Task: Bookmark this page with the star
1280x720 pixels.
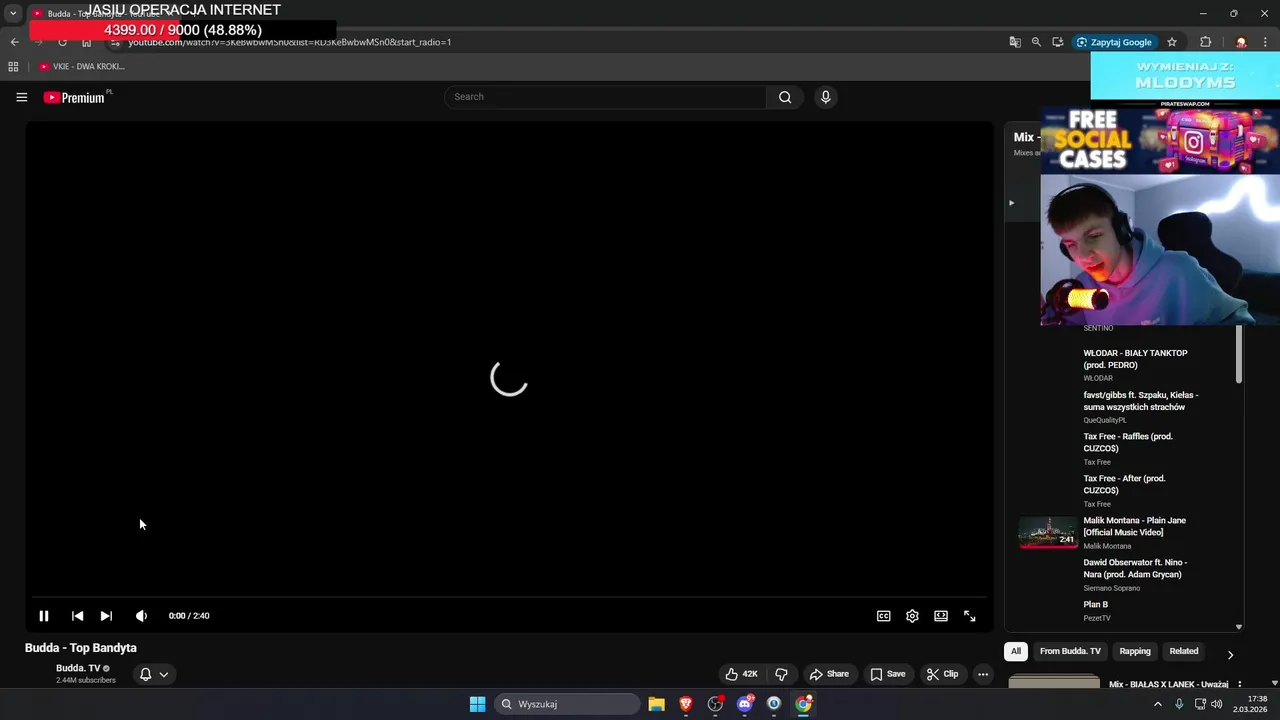Action: 1172,42
